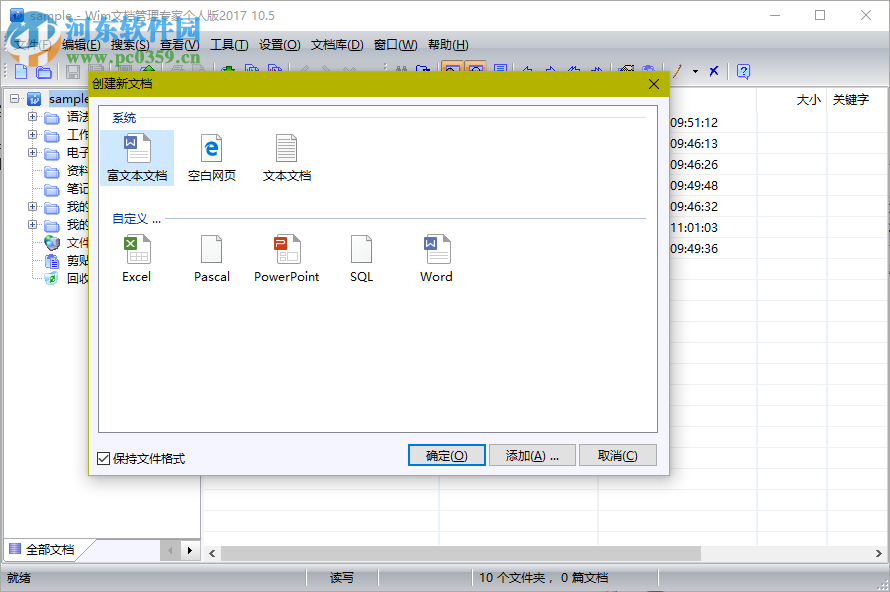890x592 pixels.
Task: Expand the 语法 folder node
Action: pyautogui.click(x=32, y=117)
